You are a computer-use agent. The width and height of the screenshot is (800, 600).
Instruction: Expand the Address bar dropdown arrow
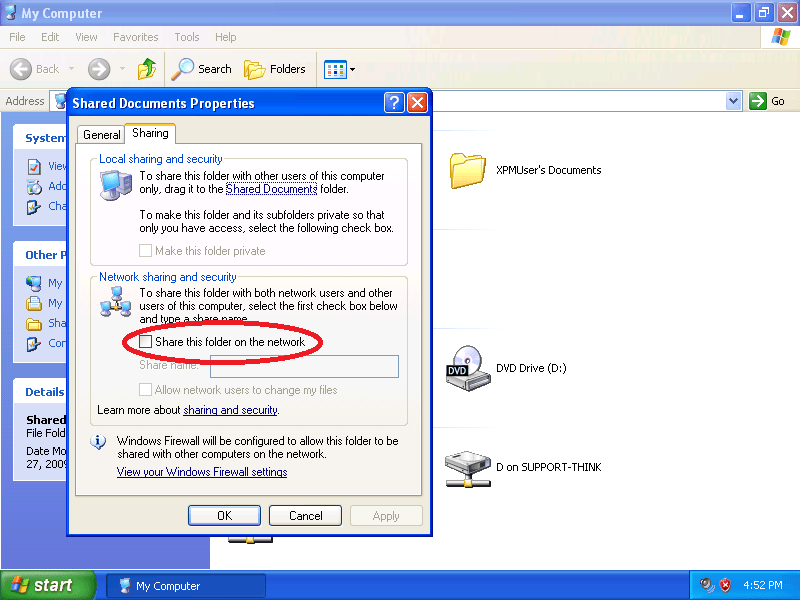point(733,101)
